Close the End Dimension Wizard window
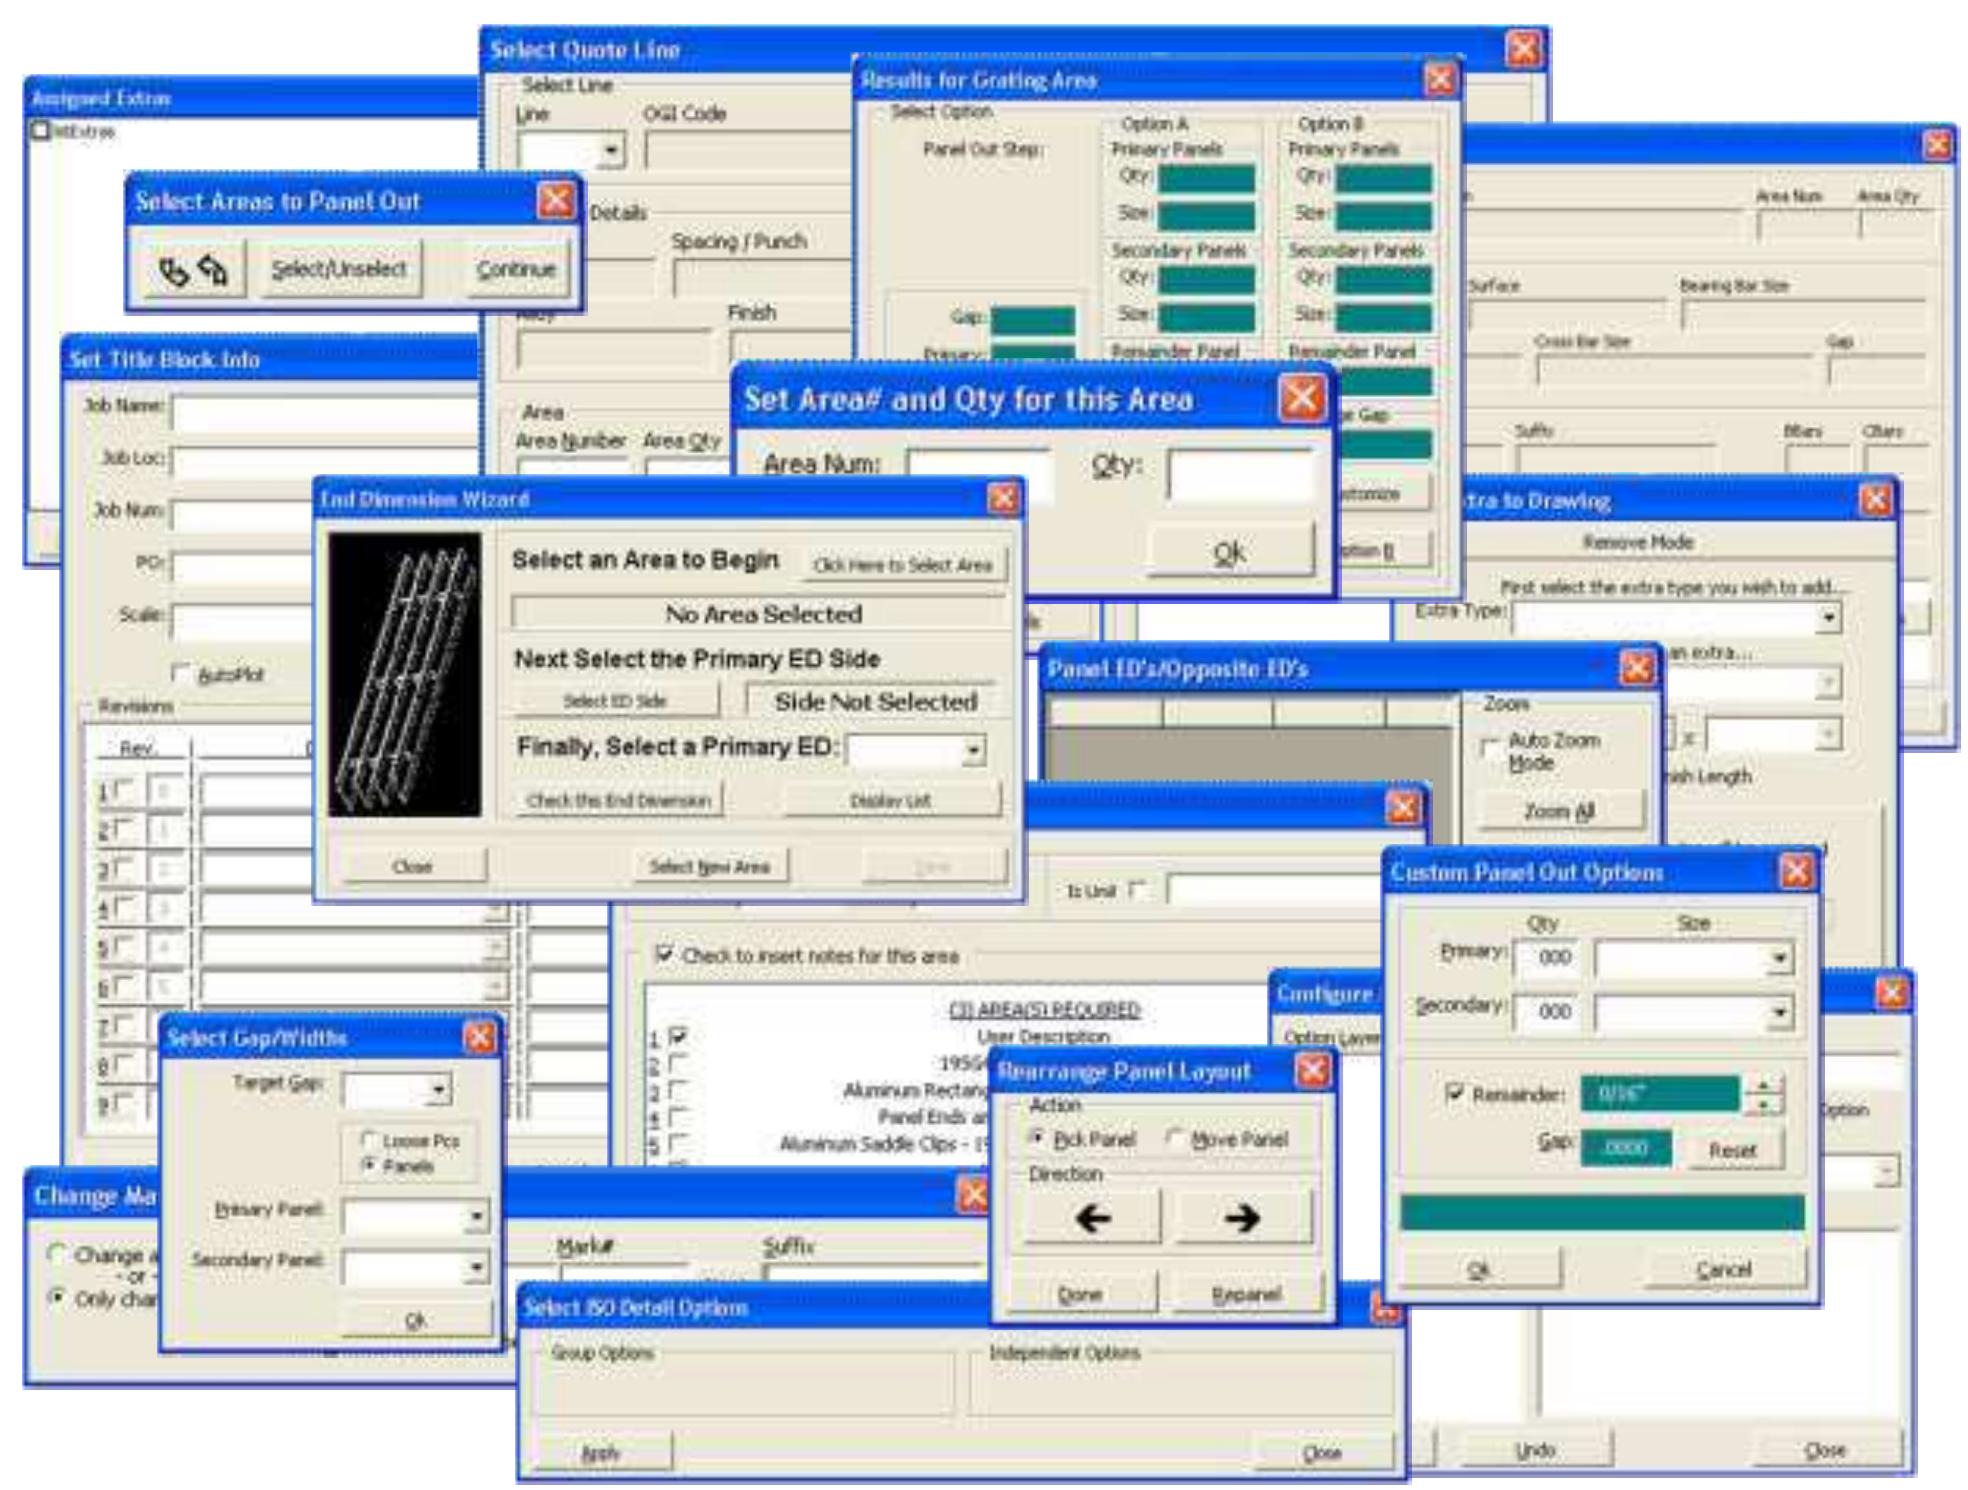The width and height of the screenshot is (1968, 1490). (1003, 498)
